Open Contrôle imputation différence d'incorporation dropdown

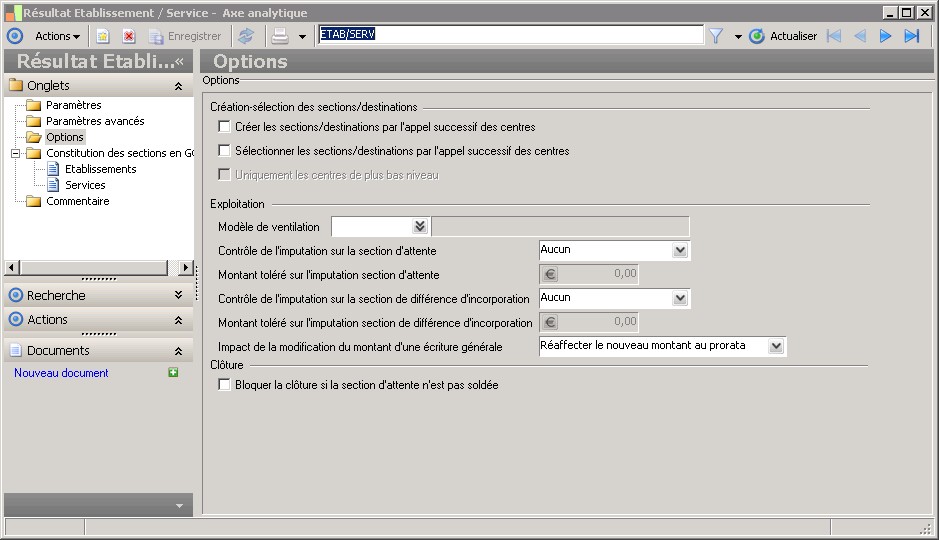pyautogui.click(x=680, y=298)
